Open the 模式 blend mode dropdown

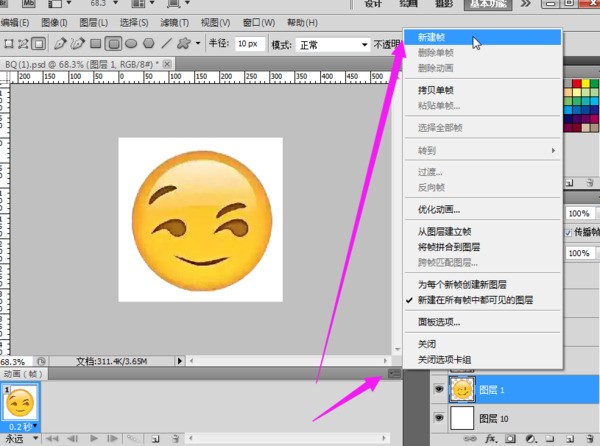(x=333, y=44)
